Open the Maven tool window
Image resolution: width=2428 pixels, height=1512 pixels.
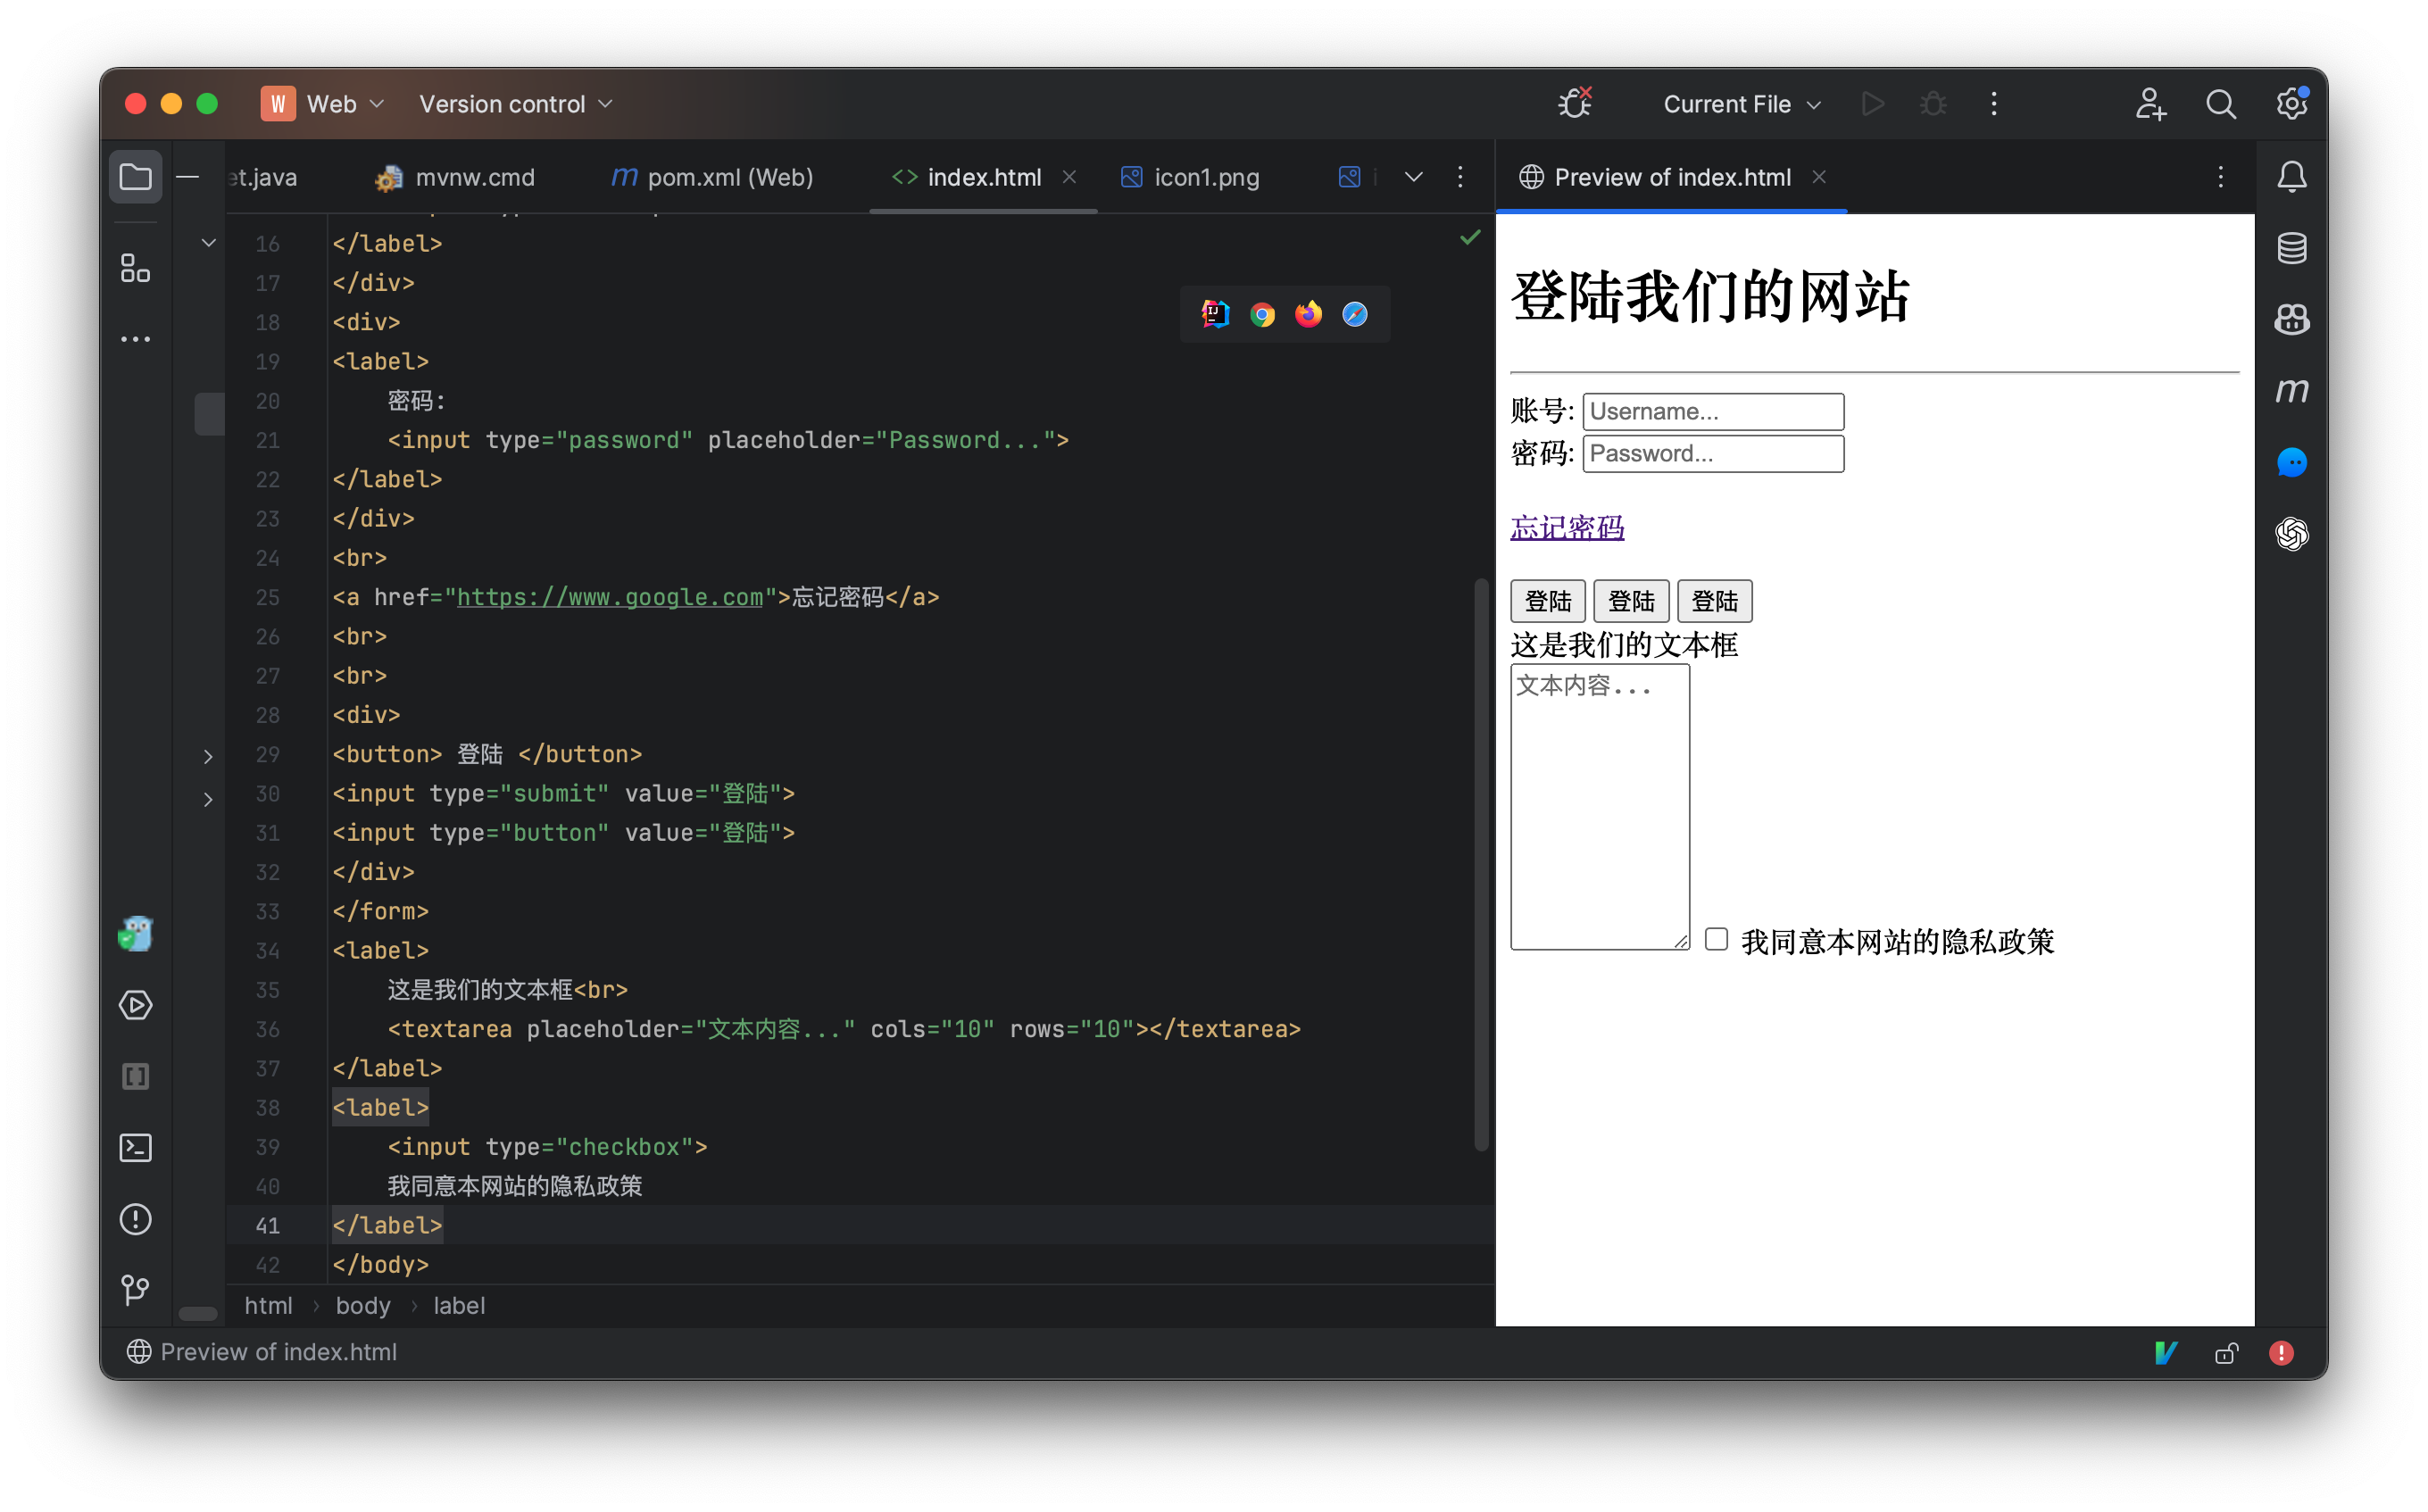tap(2291, 390)
